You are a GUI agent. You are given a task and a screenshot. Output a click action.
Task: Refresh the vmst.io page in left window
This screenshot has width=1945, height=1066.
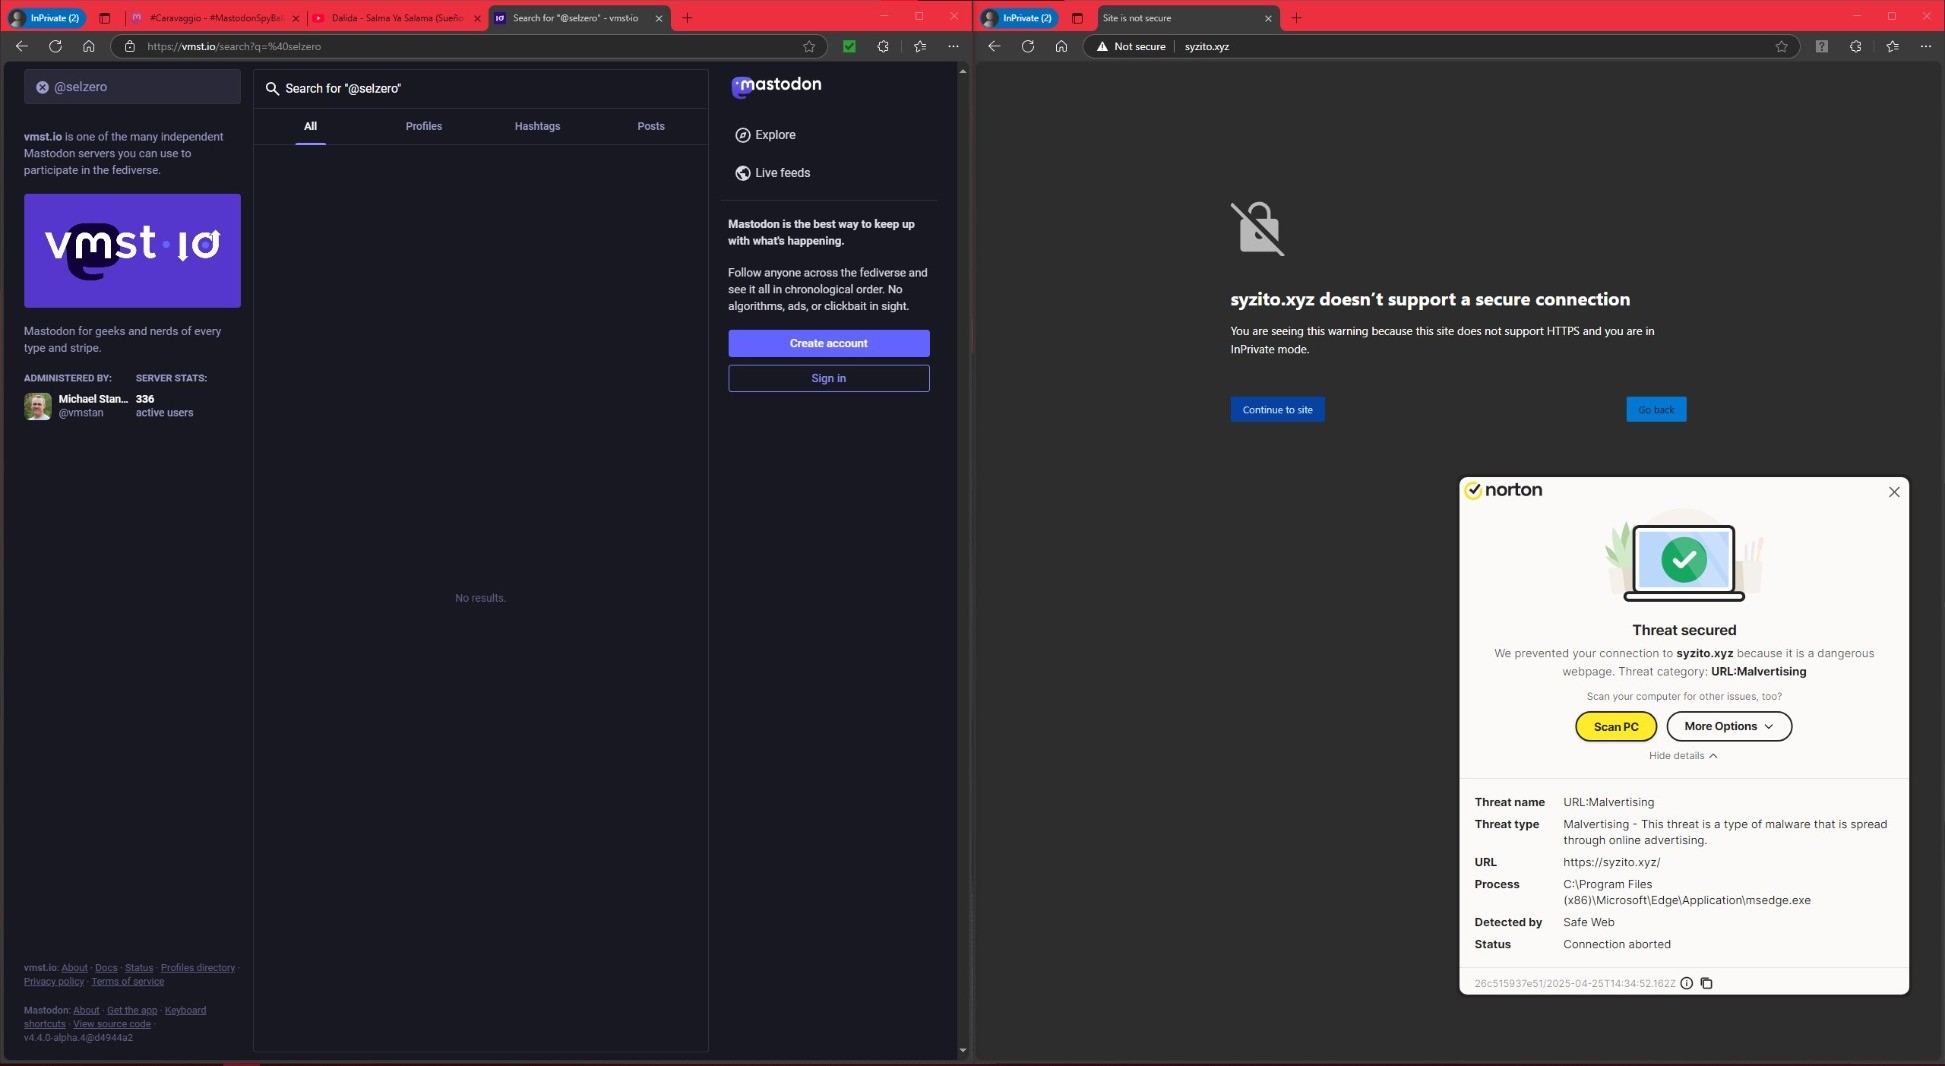pyautogui.click(x=55, y=46)
